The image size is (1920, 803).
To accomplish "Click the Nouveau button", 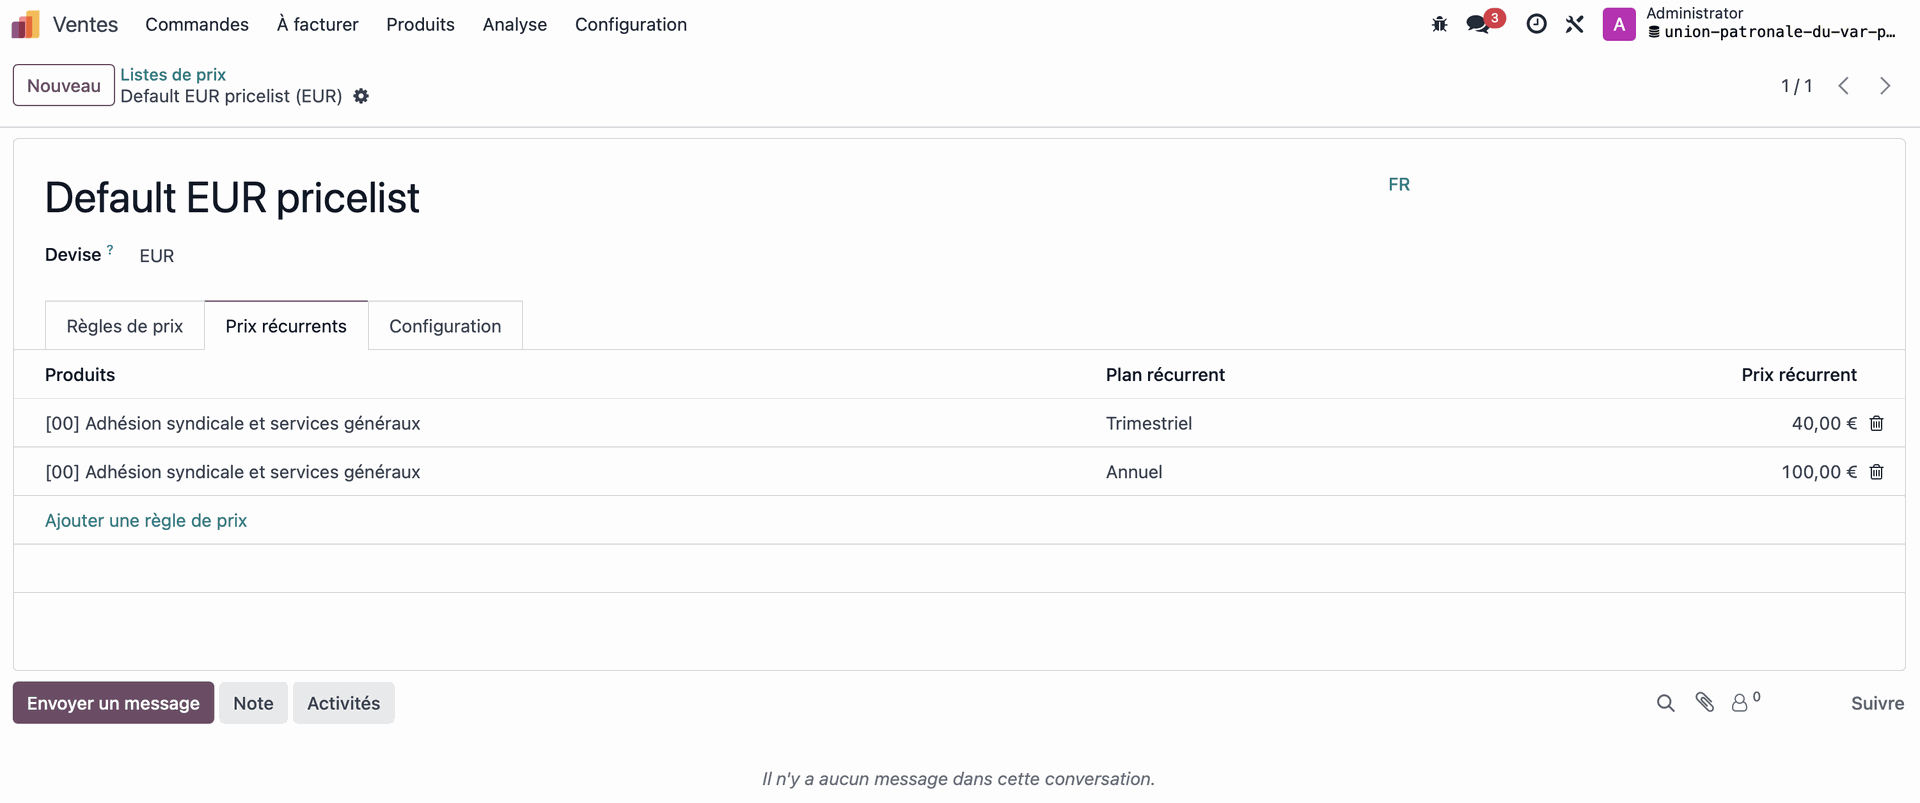I will [x=64, y=86].
